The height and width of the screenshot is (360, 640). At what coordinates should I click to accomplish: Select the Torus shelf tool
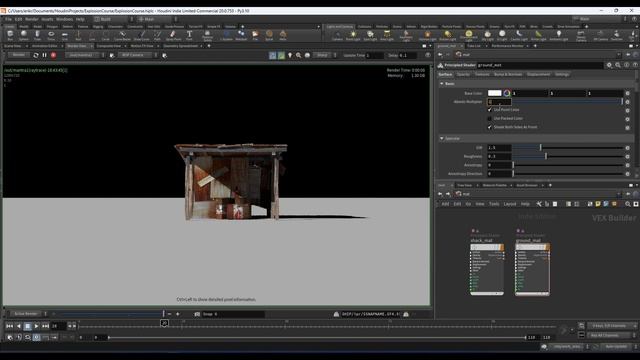[51, 36]
